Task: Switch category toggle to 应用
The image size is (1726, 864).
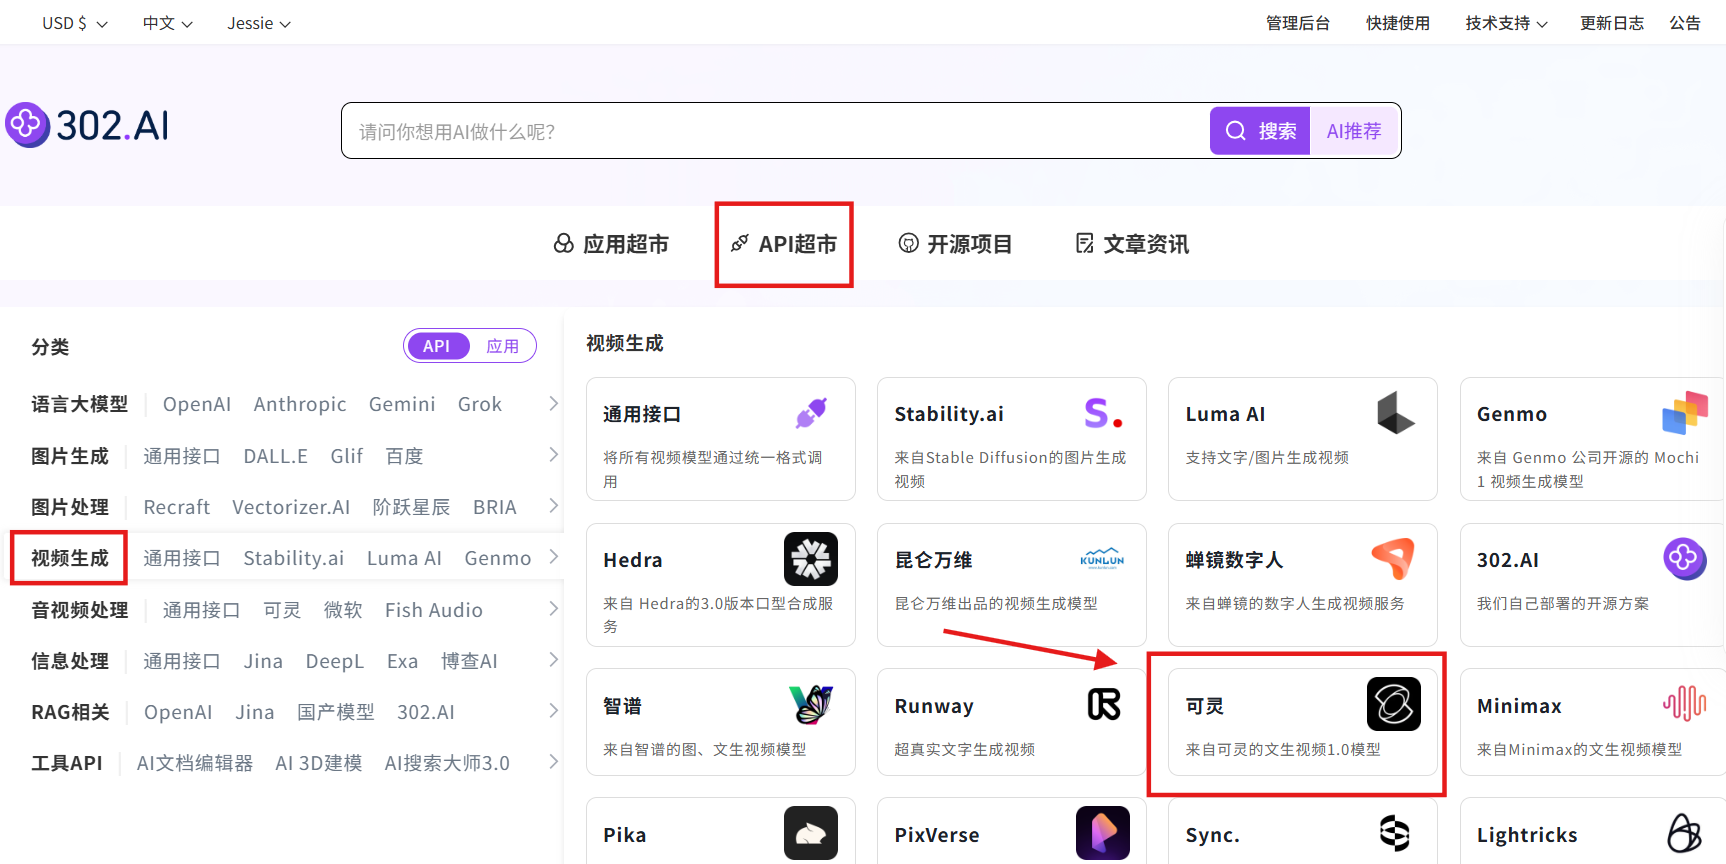Action: pos(502,346)
